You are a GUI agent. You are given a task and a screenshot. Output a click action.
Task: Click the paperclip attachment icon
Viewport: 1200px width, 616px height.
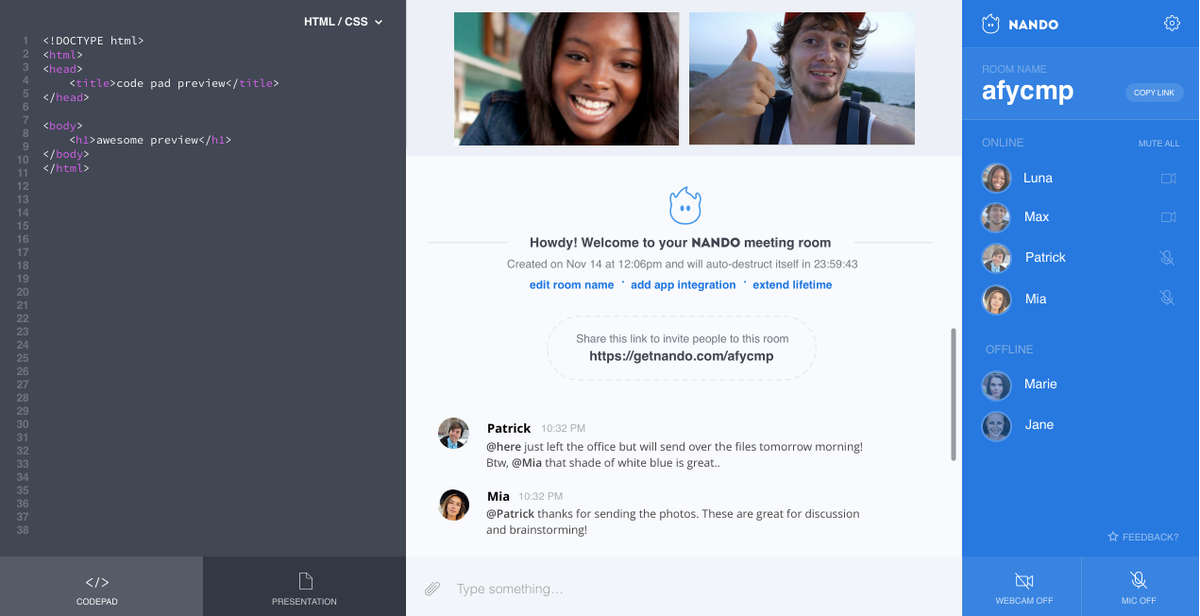pos(432,589)
